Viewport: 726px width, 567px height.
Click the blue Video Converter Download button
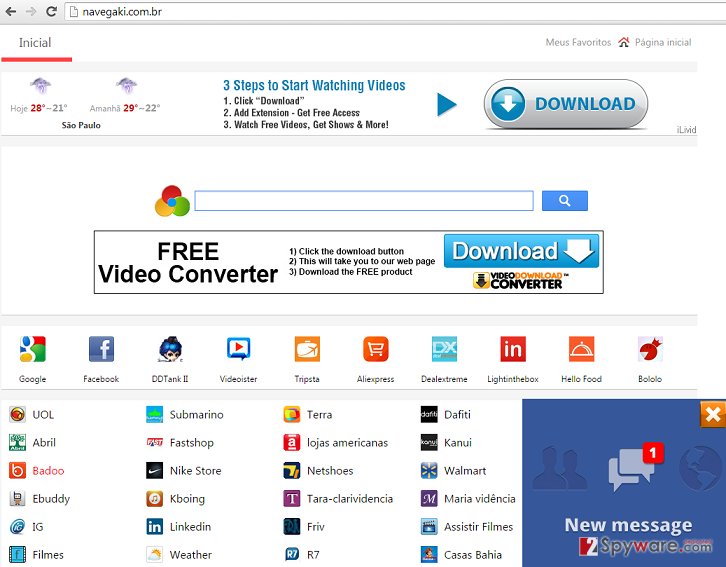(521, 251)
